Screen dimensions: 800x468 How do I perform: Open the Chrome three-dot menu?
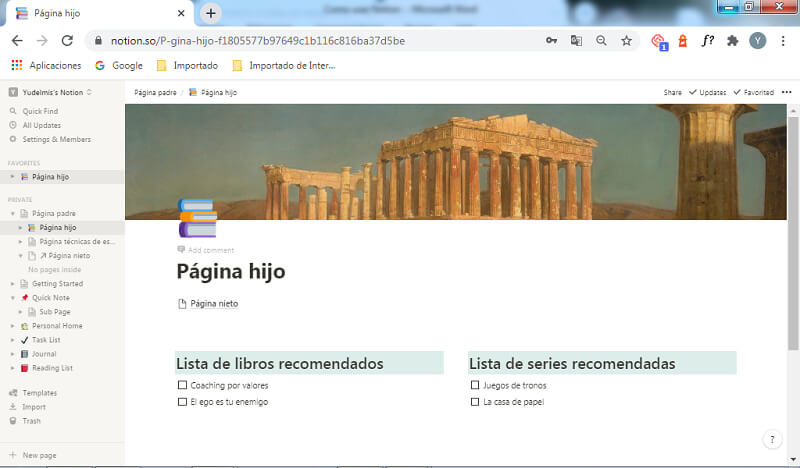783,41
